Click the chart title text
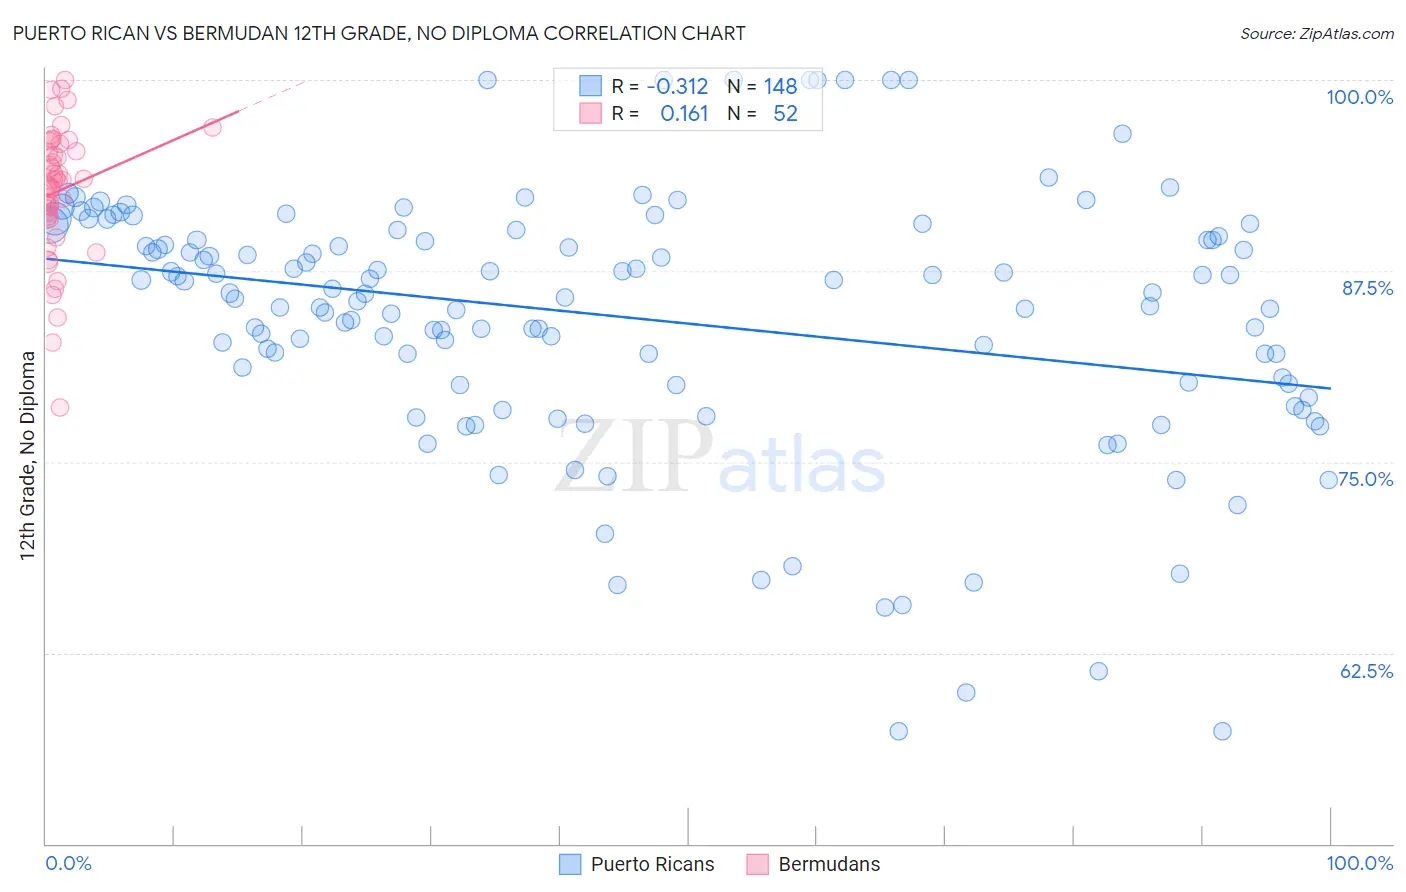Screen dimensions: 1406x892 pos(379,33)
